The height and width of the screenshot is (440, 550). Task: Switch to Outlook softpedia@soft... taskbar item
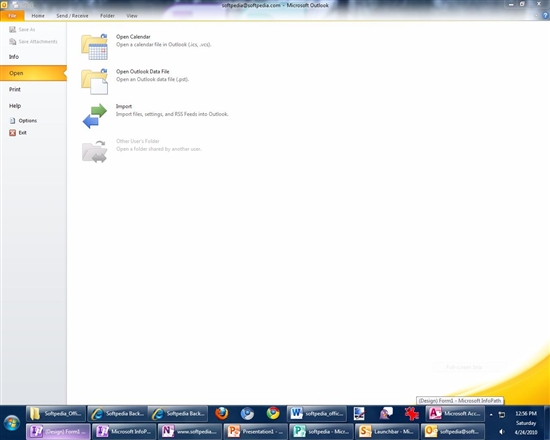pos(453,431)
